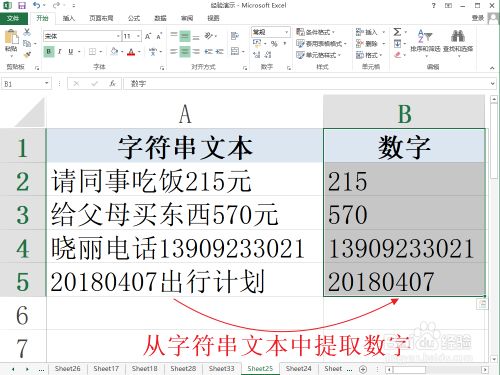Click the AutoSum sigma icon
Screen dimensions: 500x375
click(x=397, y=32)
